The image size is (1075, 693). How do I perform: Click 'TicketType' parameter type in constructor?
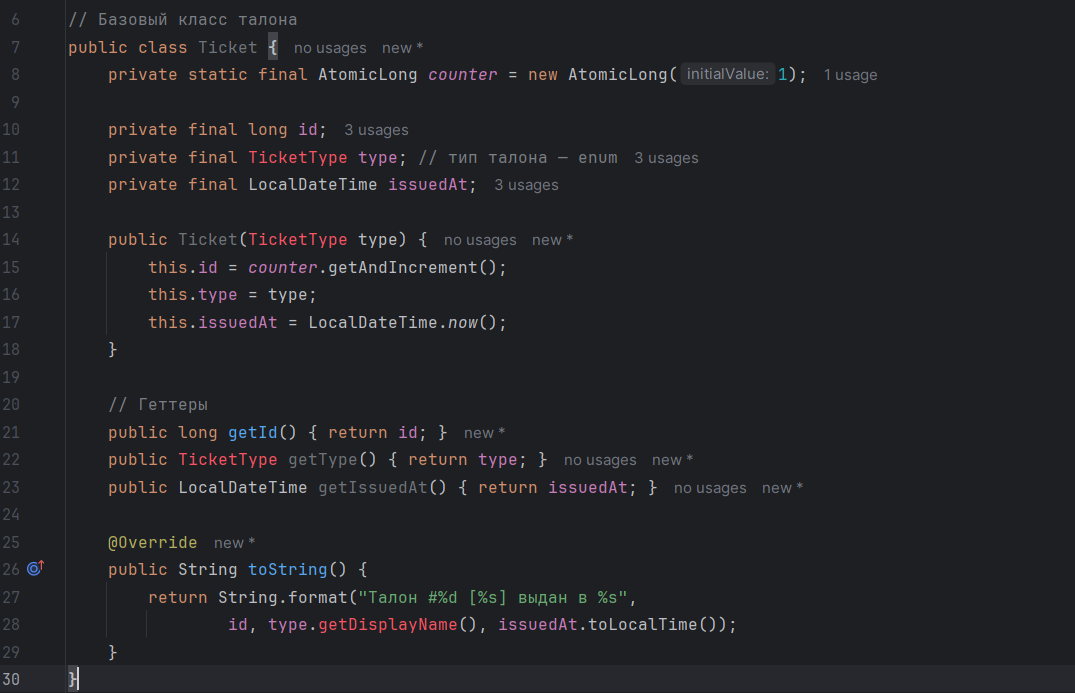point(298,239)
